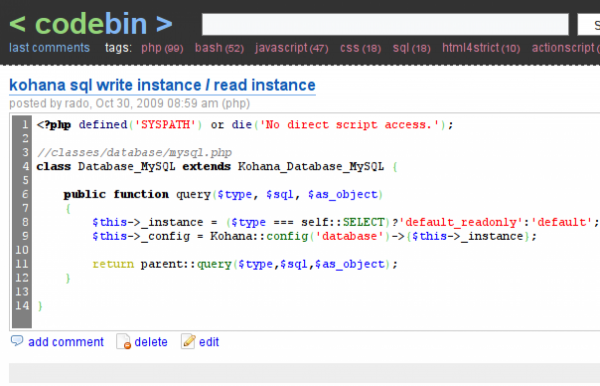Click the delete link text
600x386 pixels.
pos(151,342)
